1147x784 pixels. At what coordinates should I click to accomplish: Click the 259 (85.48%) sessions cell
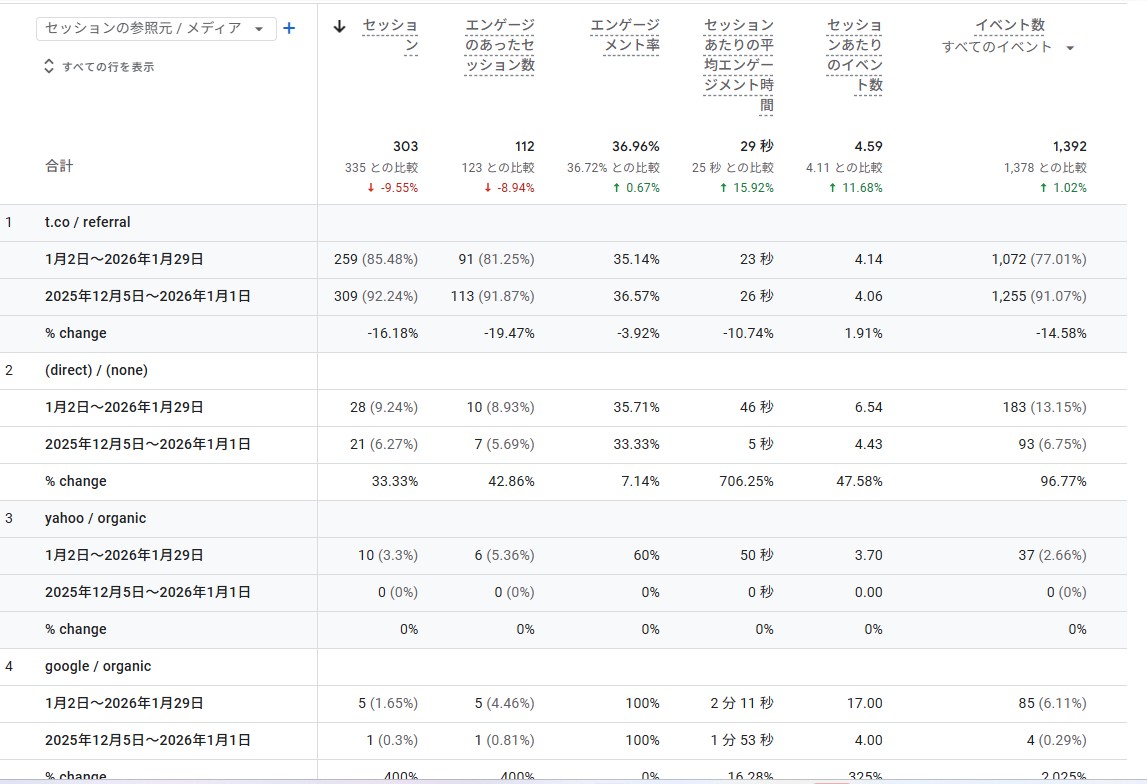pyautogui.click(x=376, y=259)
